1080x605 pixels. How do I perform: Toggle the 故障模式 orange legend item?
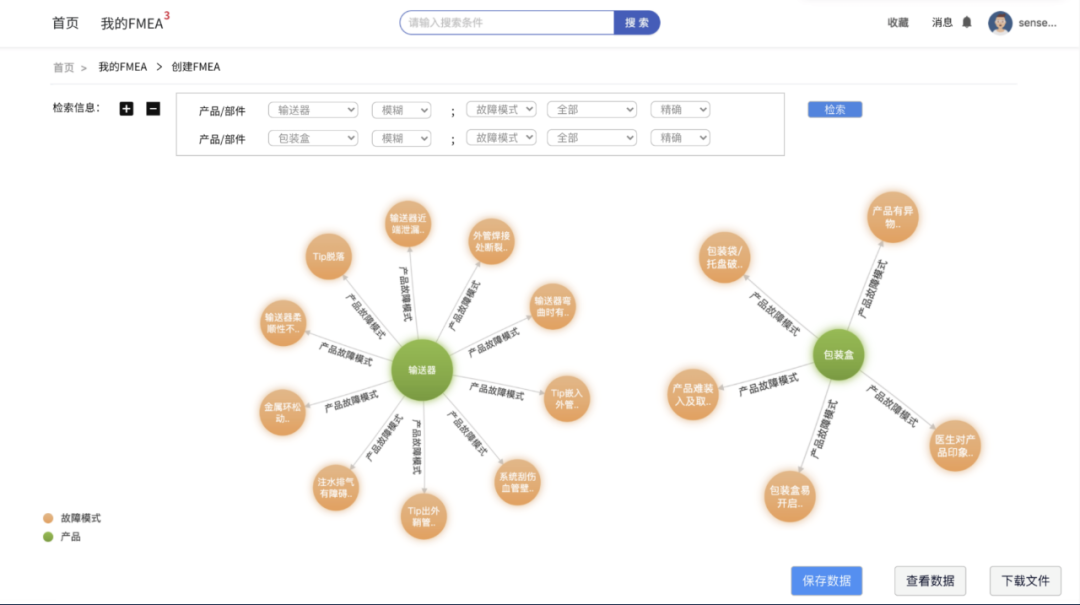pyautogui.click(x=72, y=517)
